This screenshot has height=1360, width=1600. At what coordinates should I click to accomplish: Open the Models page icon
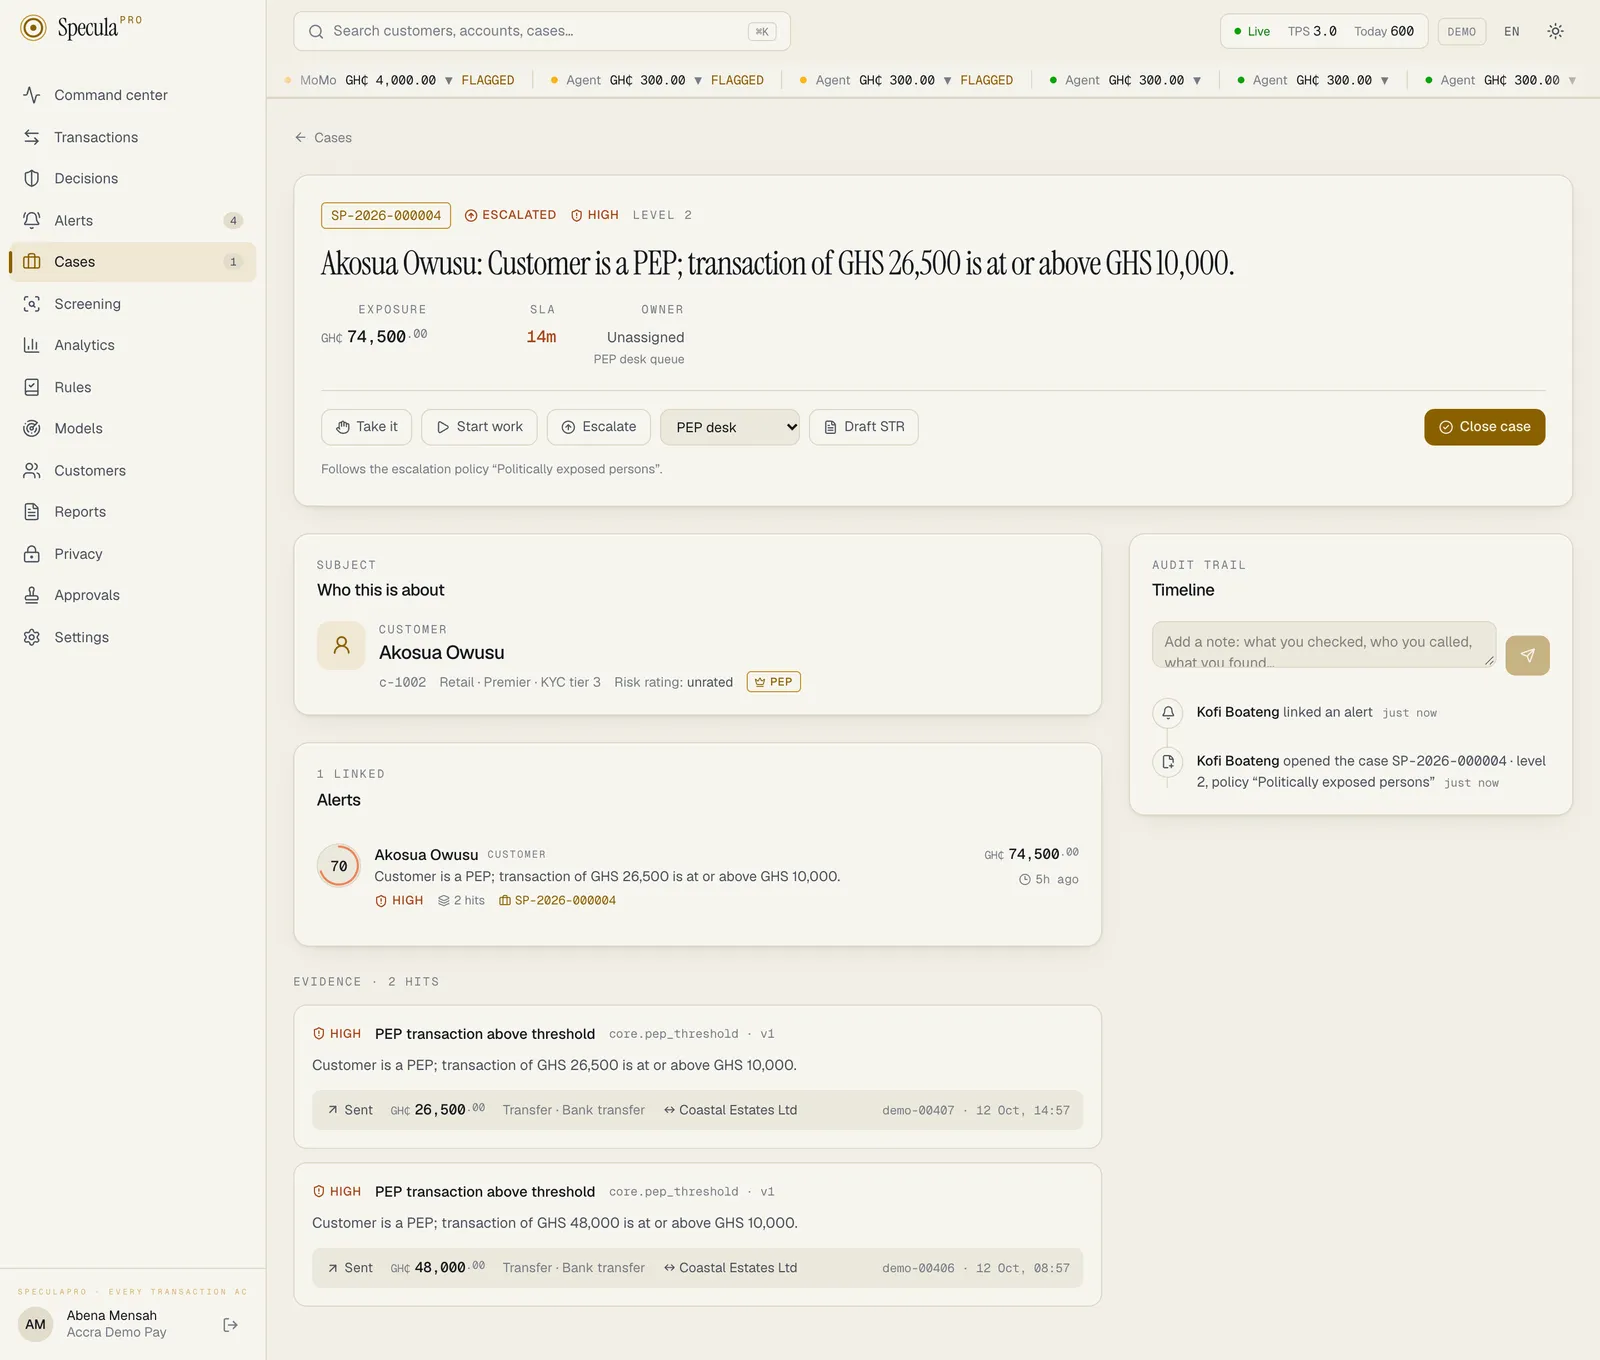[32, 428]
